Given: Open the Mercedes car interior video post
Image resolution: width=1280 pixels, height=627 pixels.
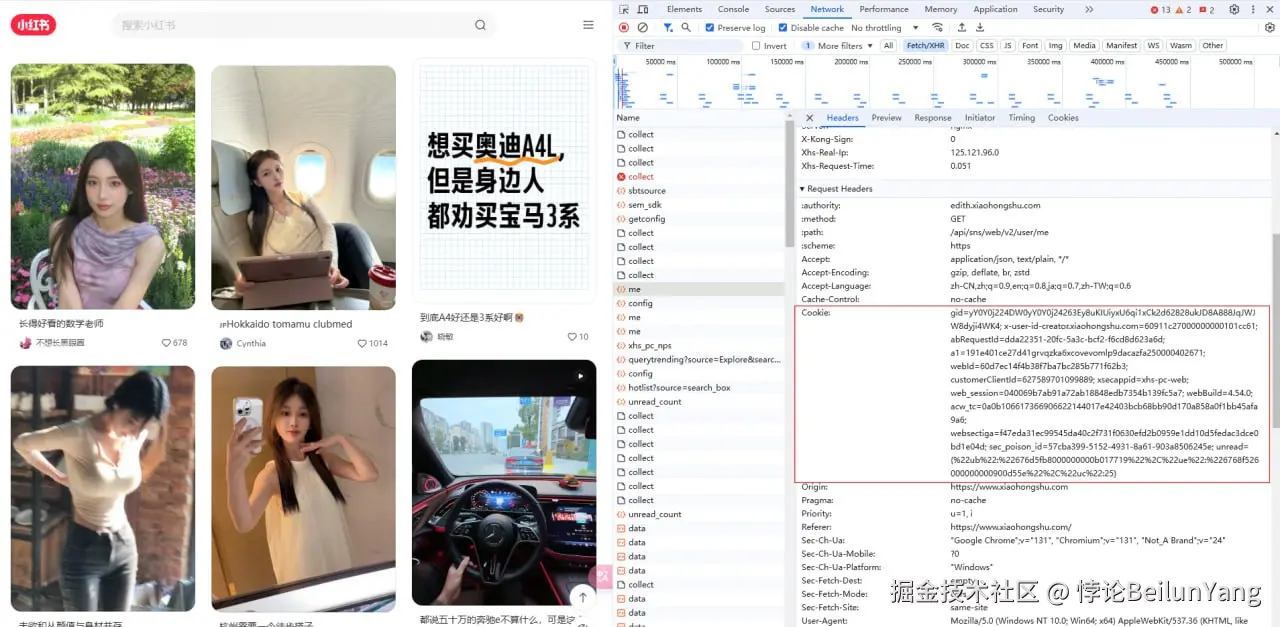Looking at the screenshot, I should 504,483.
